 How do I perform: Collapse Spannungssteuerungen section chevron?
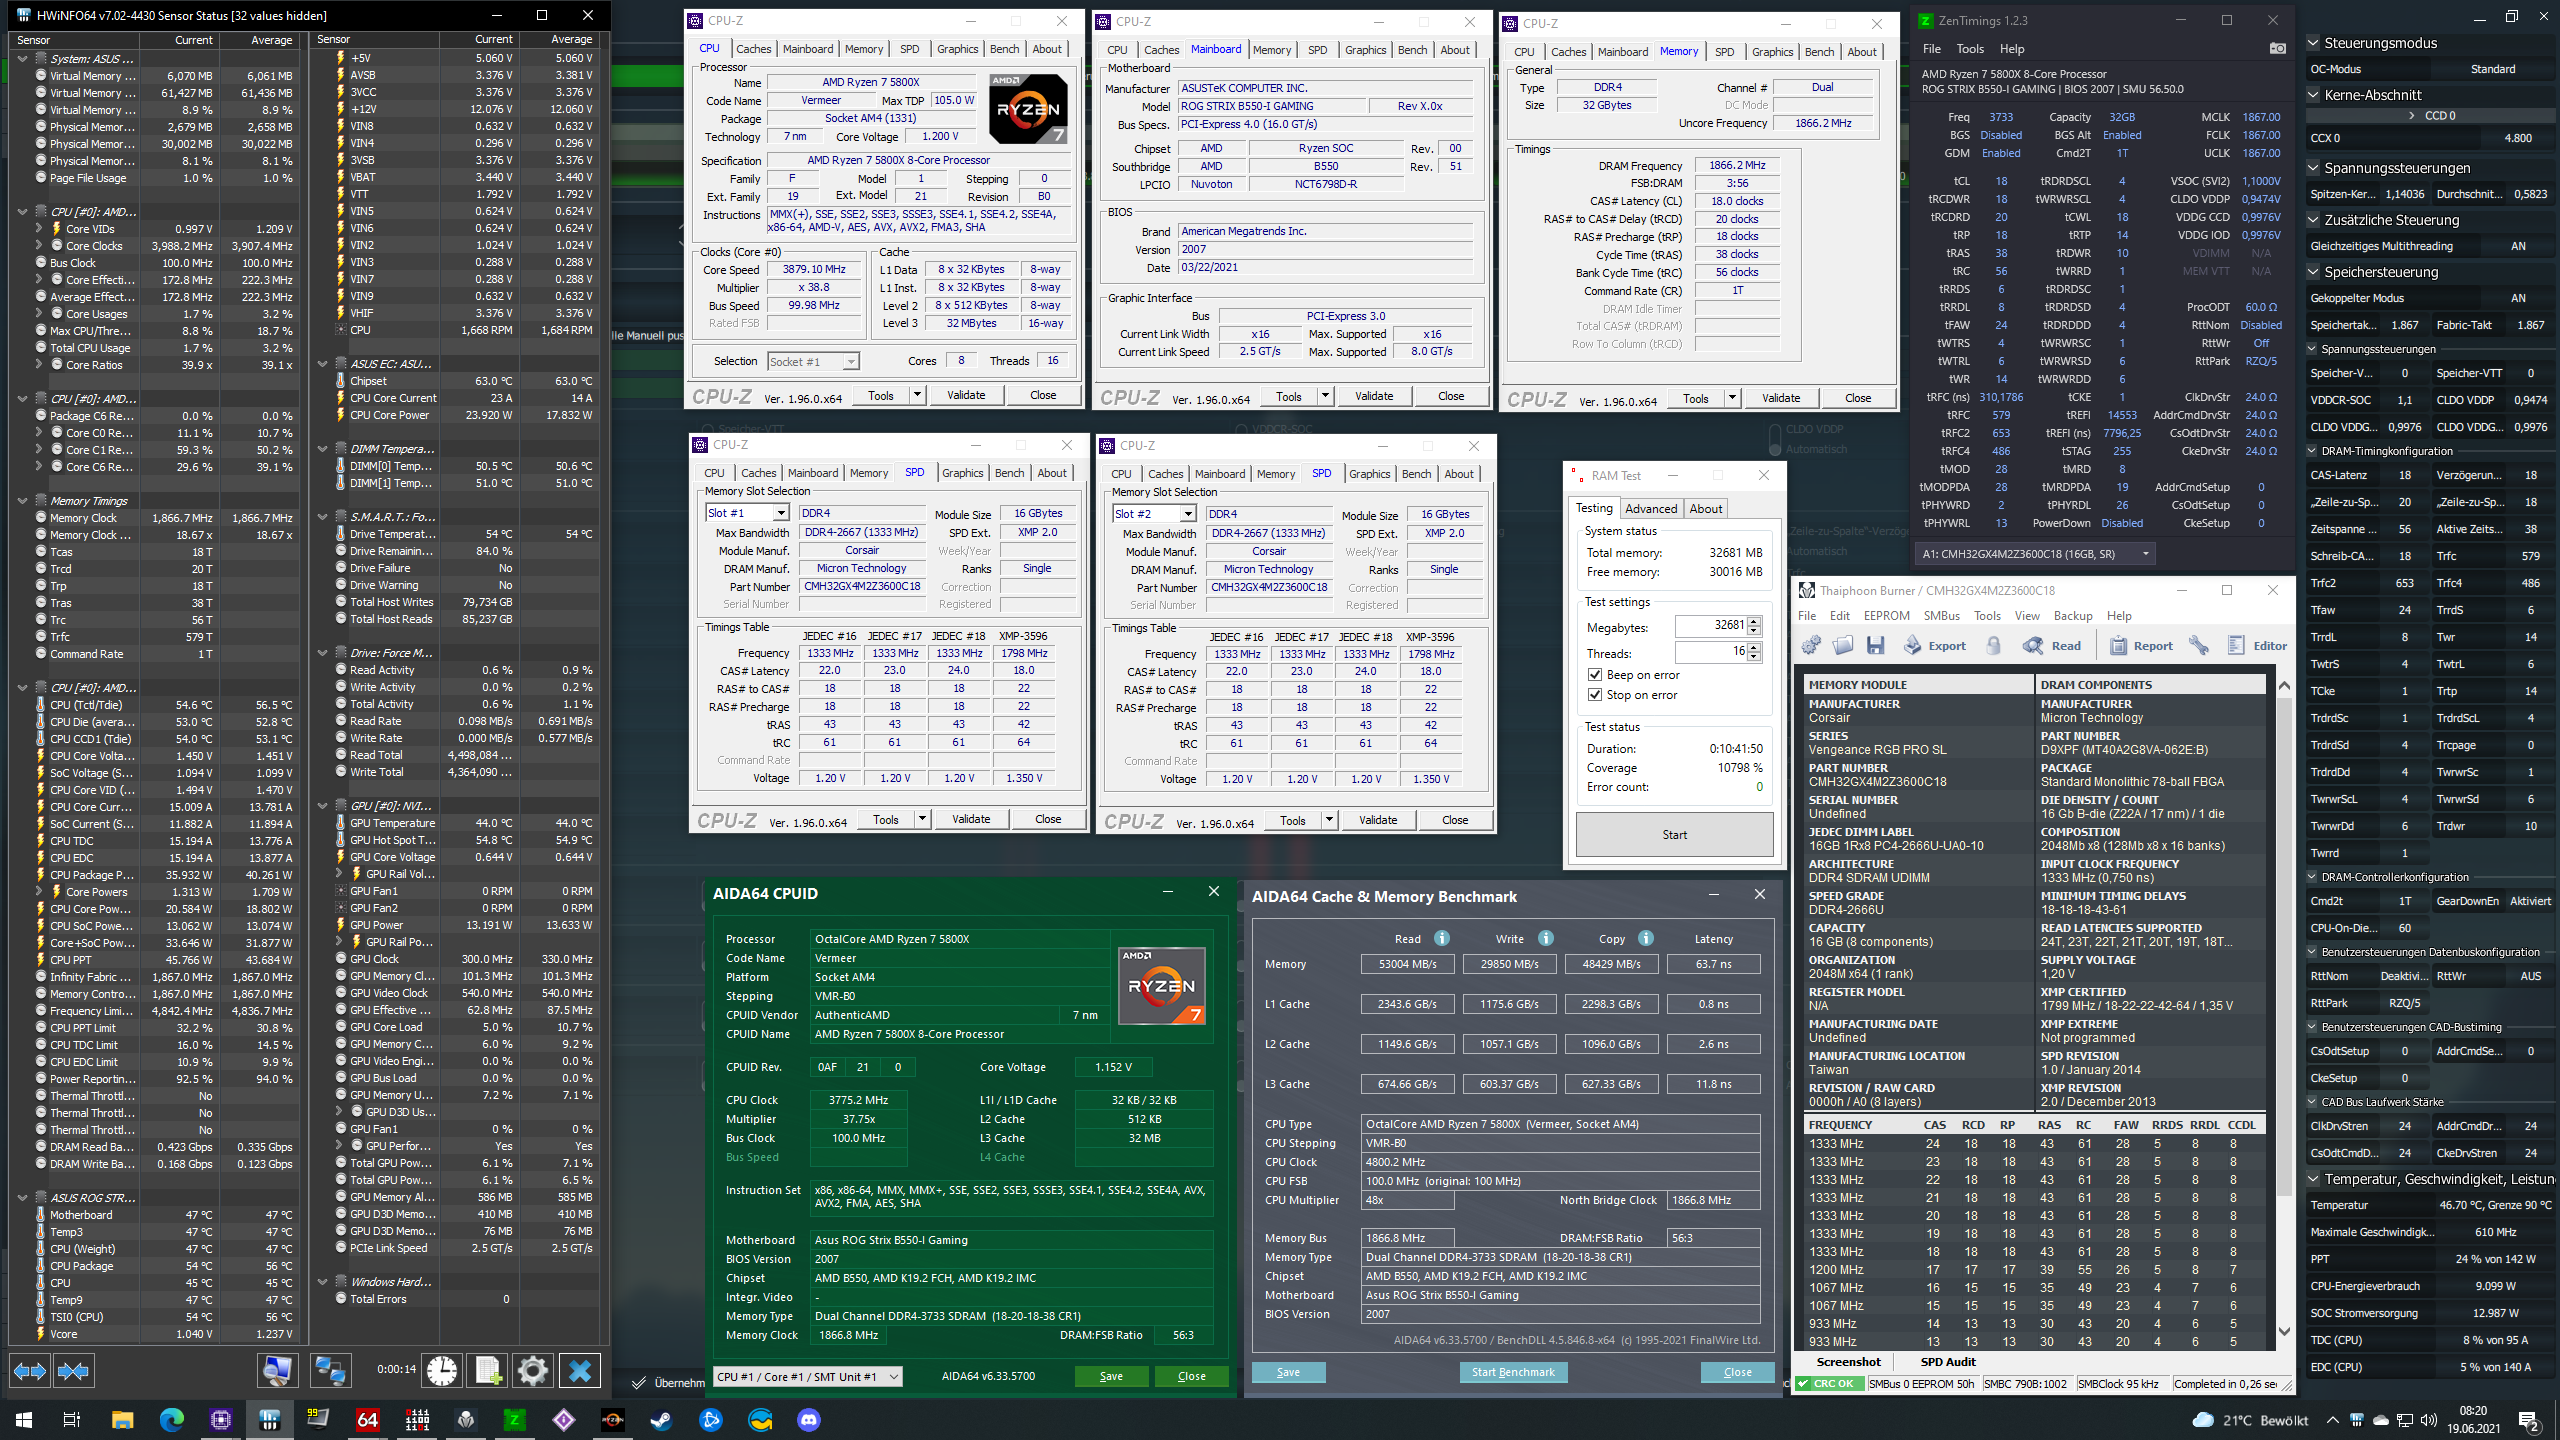(2313, 168)
